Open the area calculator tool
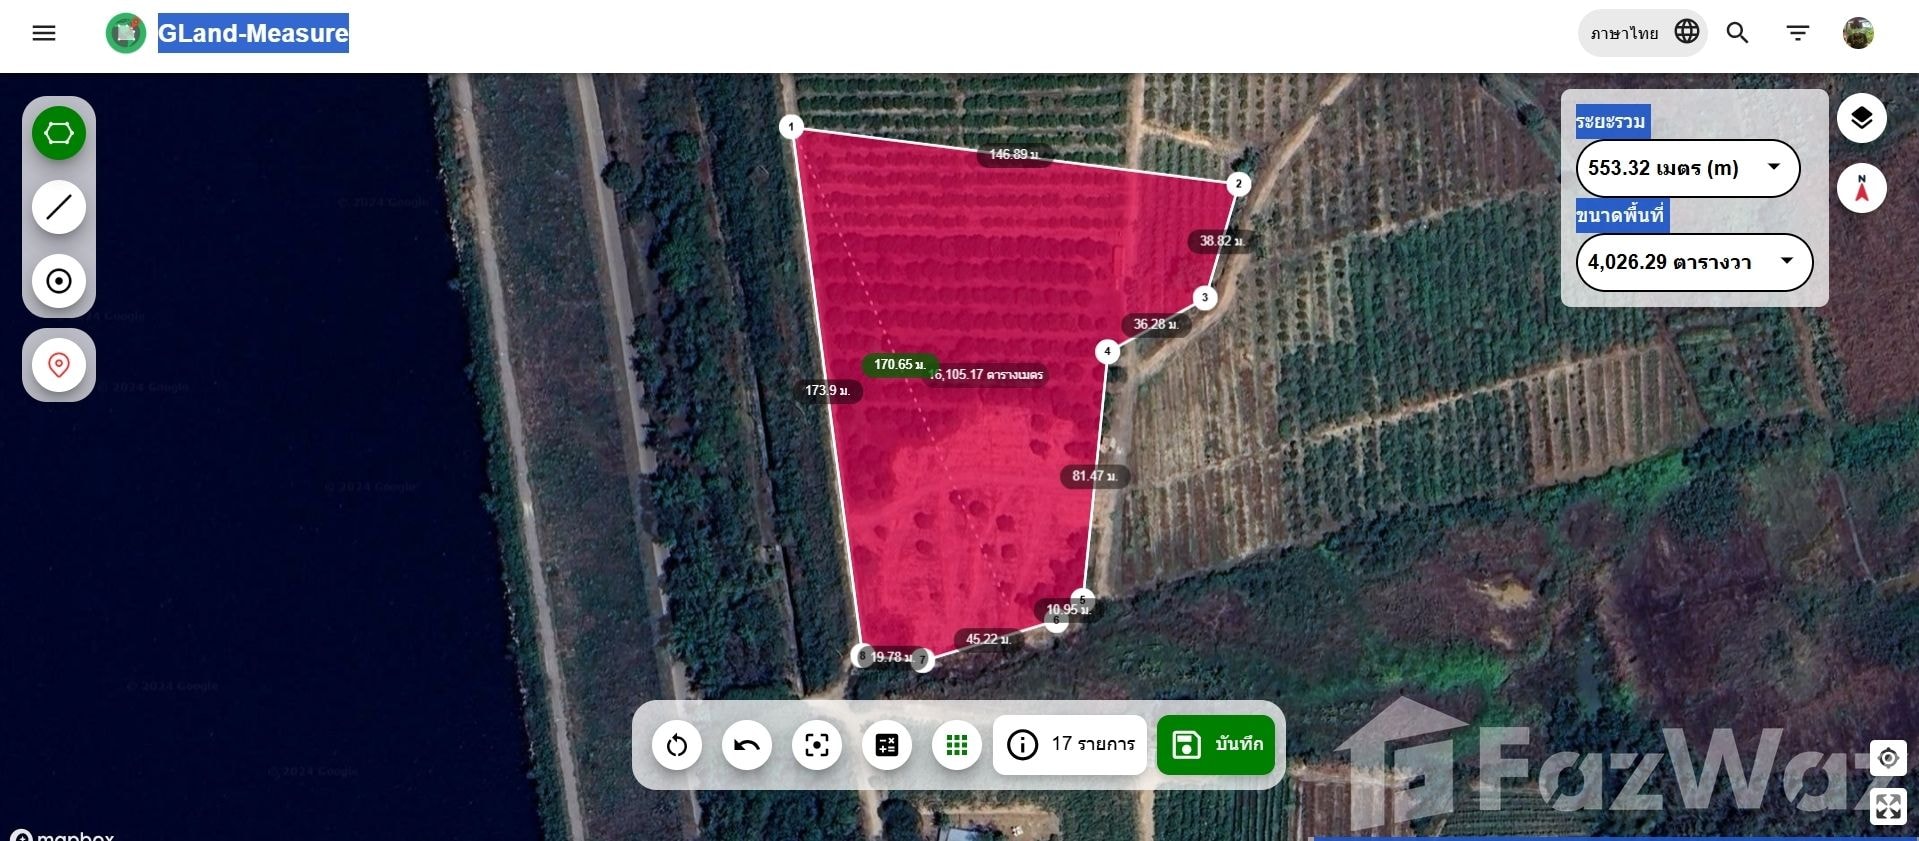Image resolution: width=1919 pixels, height=841 pixels. tap(887, 745)
